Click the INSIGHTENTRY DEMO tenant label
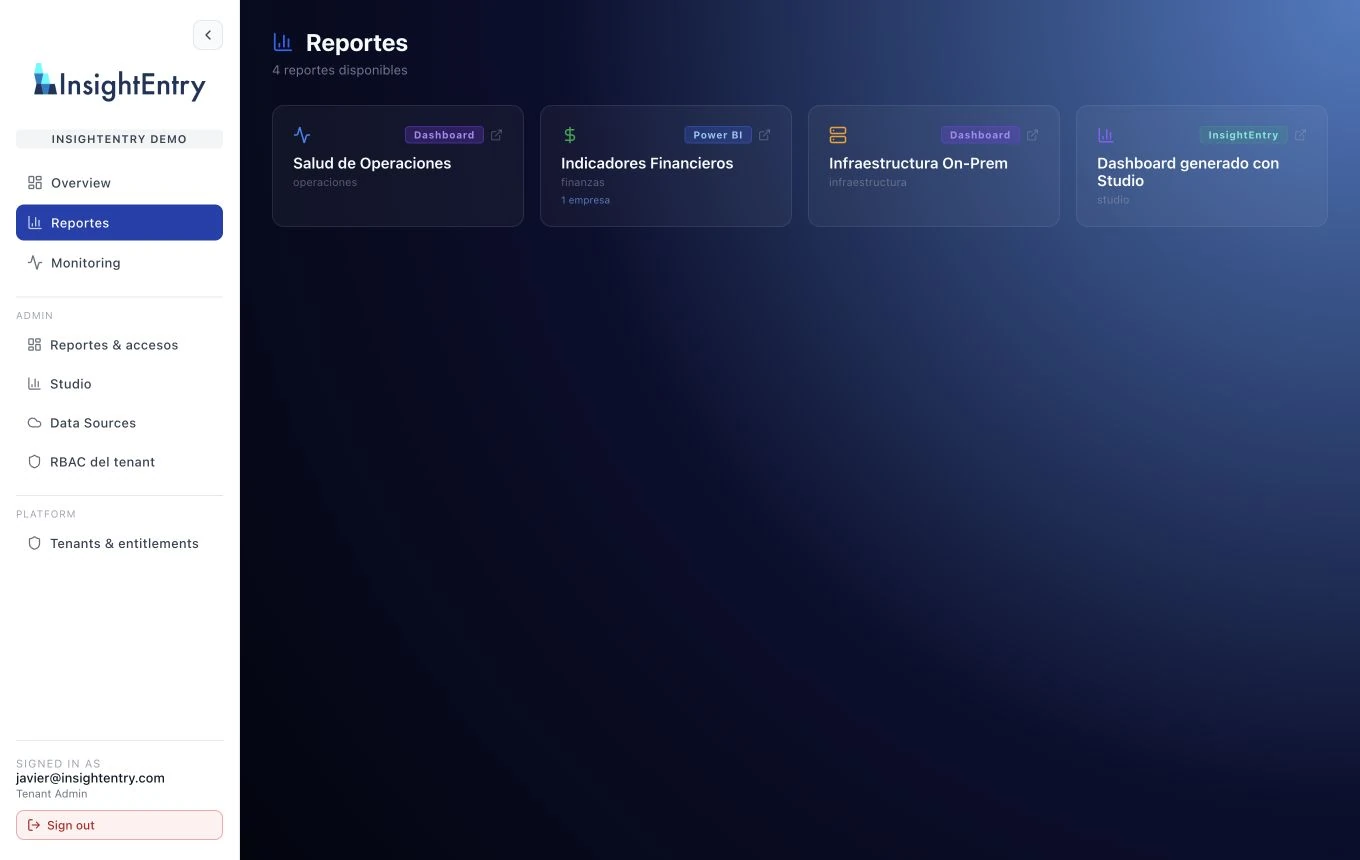Image resolution: width=1360 pixels, height=860 pixels. tap(119, 139)
